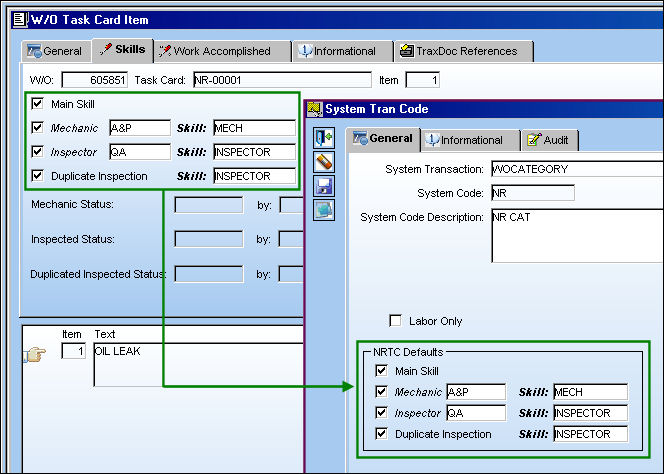Select the Skills tab

[x=122, y=50]
